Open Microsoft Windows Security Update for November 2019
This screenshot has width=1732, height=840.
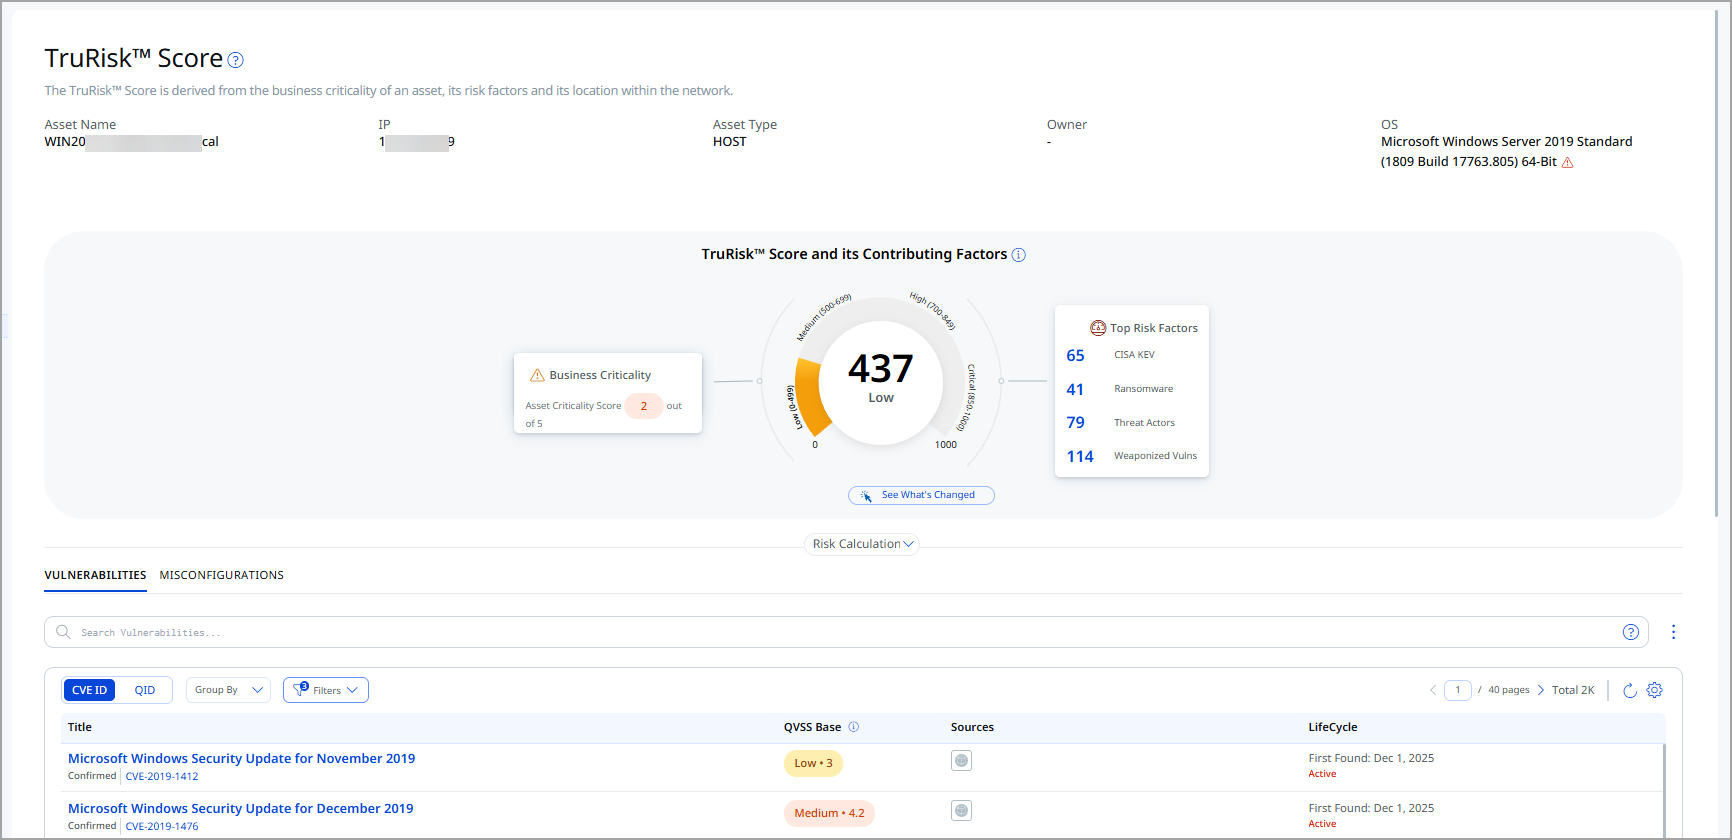(x=242, y=759)
